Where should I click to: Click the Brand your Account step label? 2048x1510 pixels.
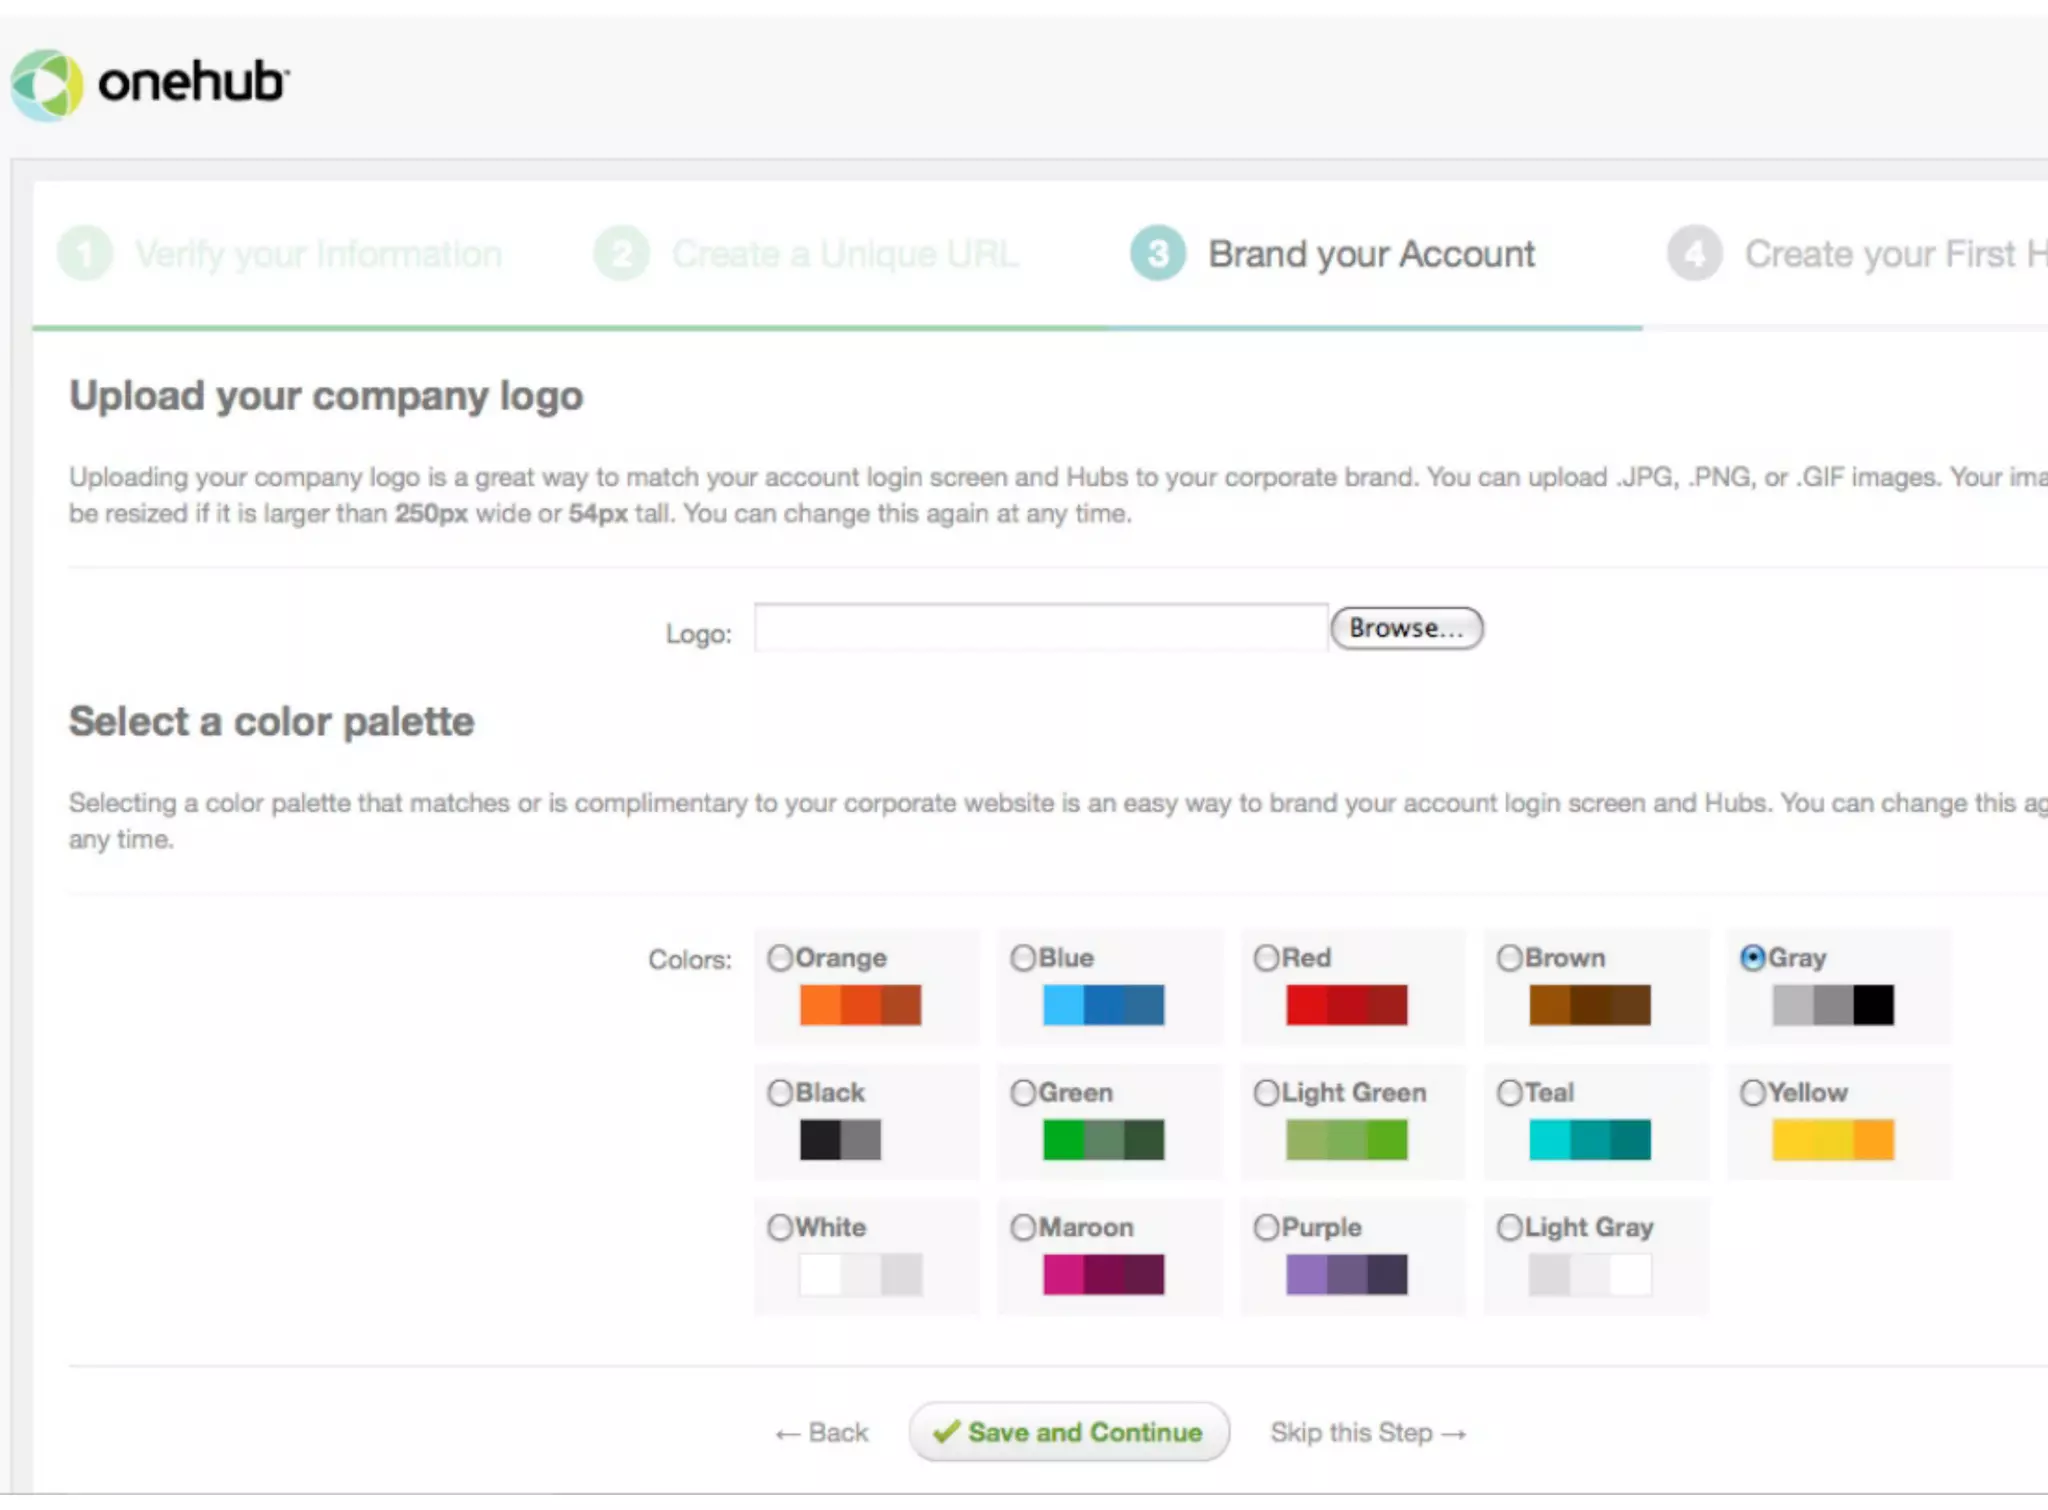(1371, 254)
